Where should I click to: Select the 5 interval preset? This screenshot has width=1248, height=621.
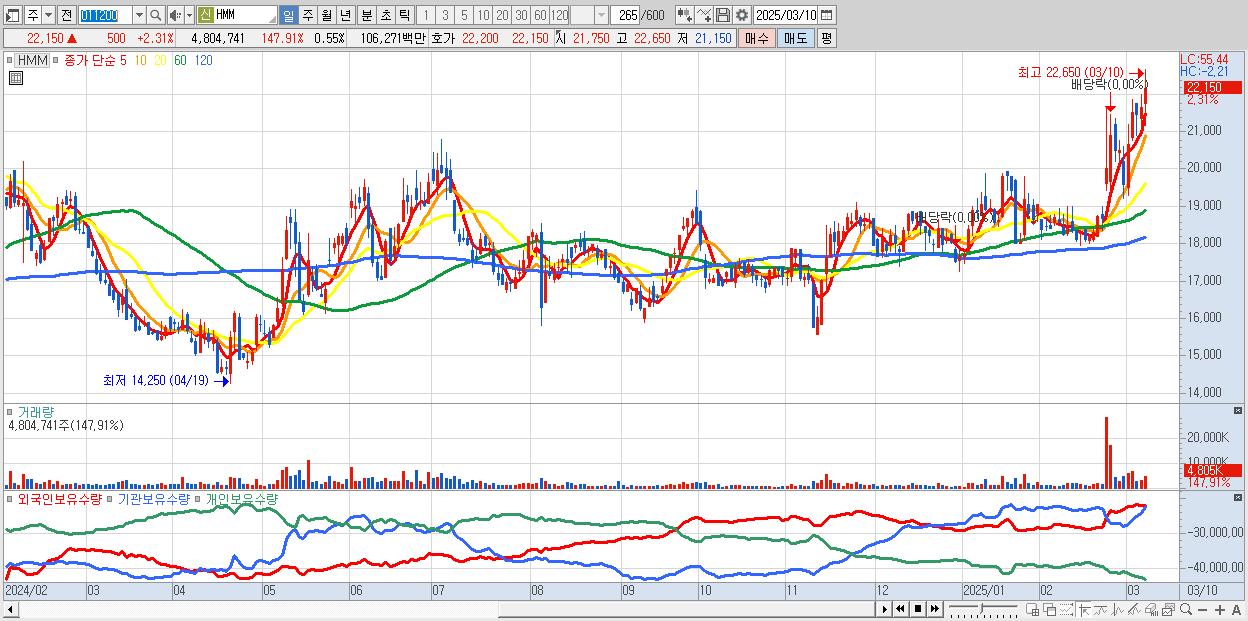click(x=464, y=15)
